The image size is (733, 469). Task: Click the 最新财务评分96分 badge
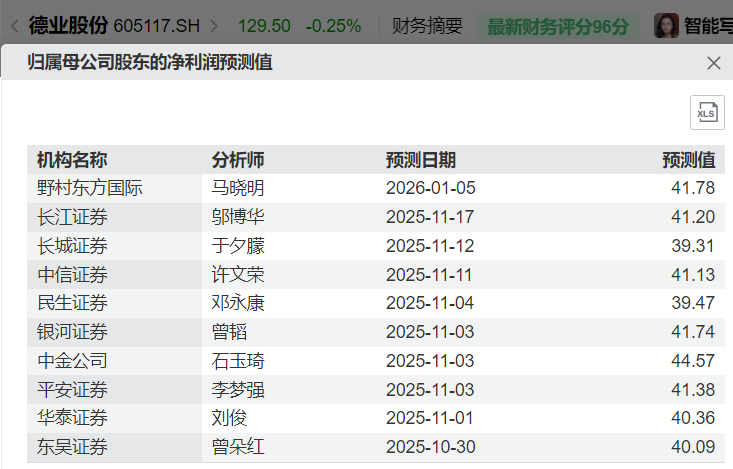tap(558, 26)
